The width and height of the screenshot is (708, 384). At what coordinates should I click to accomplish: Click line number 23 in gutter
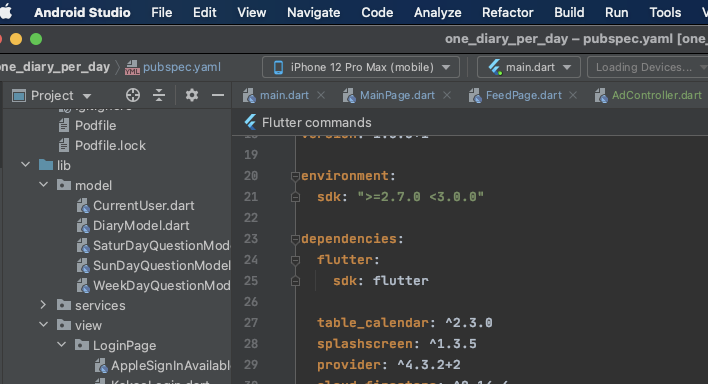(x=251, y=239)
